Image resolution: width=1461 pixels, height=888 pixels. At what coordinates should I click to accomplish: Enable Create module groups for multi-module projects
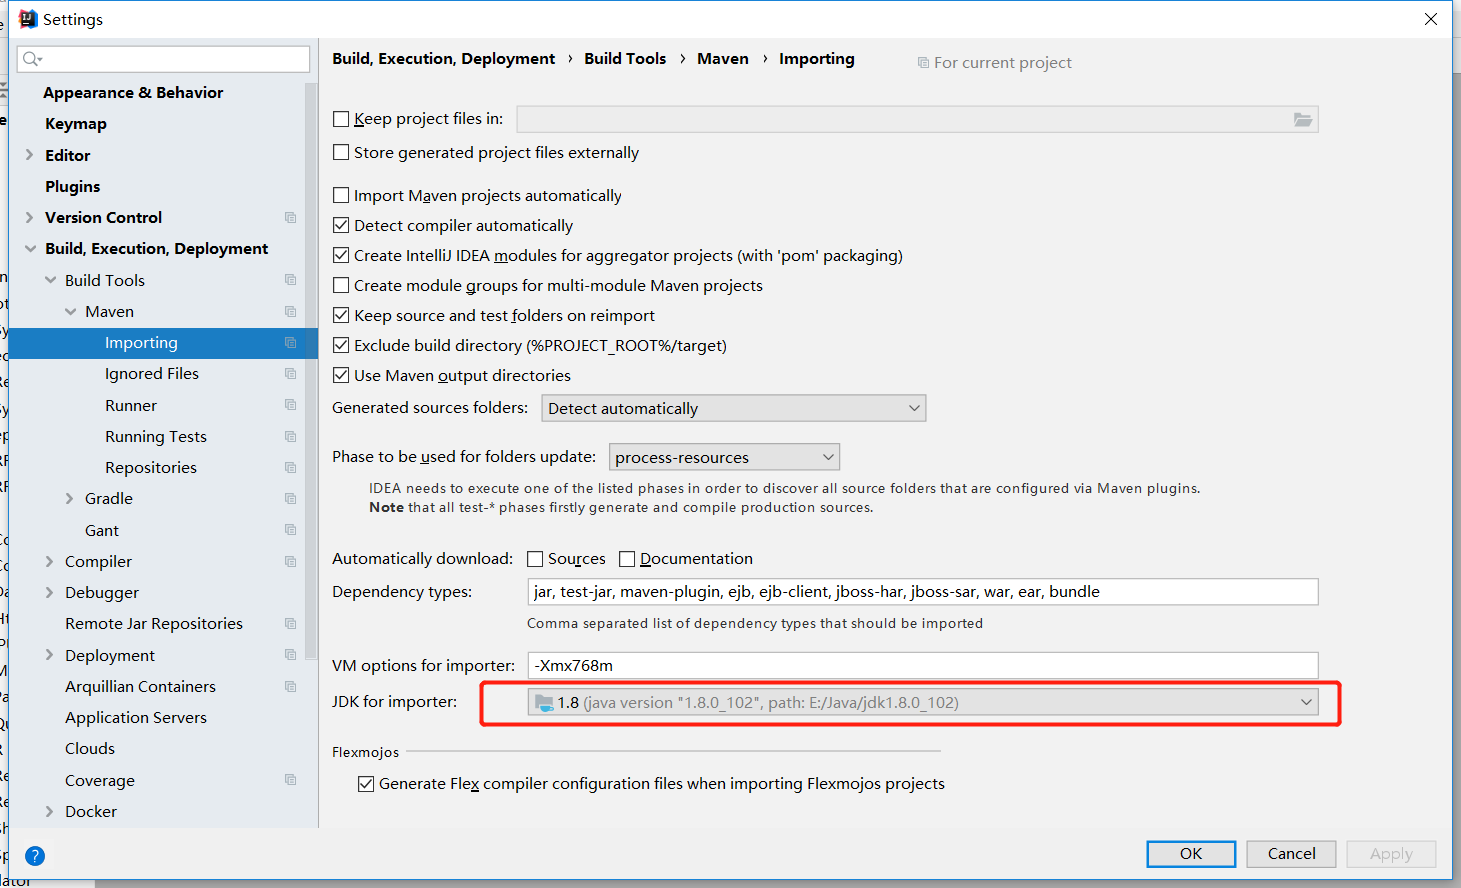pyautogui.click(x=341, y=285)
